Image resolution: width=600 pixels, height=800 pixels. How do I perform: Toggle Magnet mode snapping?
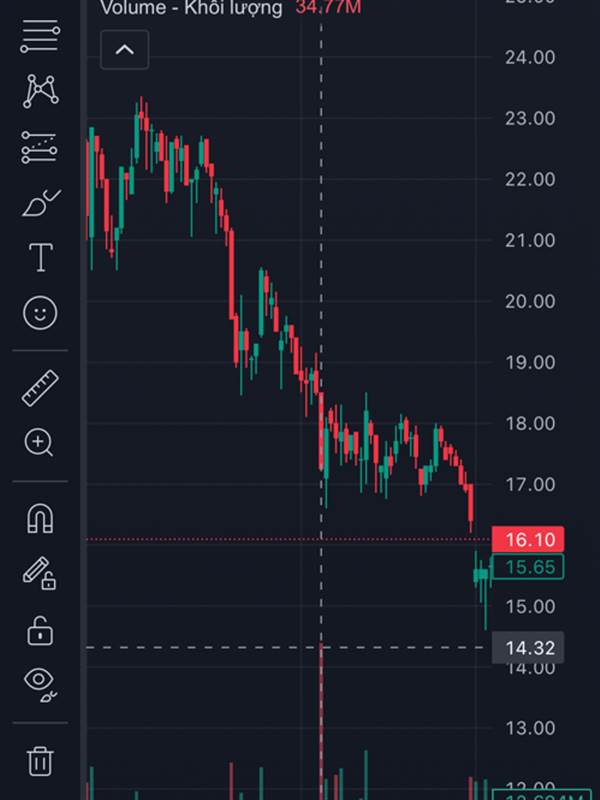pos(40,518)
